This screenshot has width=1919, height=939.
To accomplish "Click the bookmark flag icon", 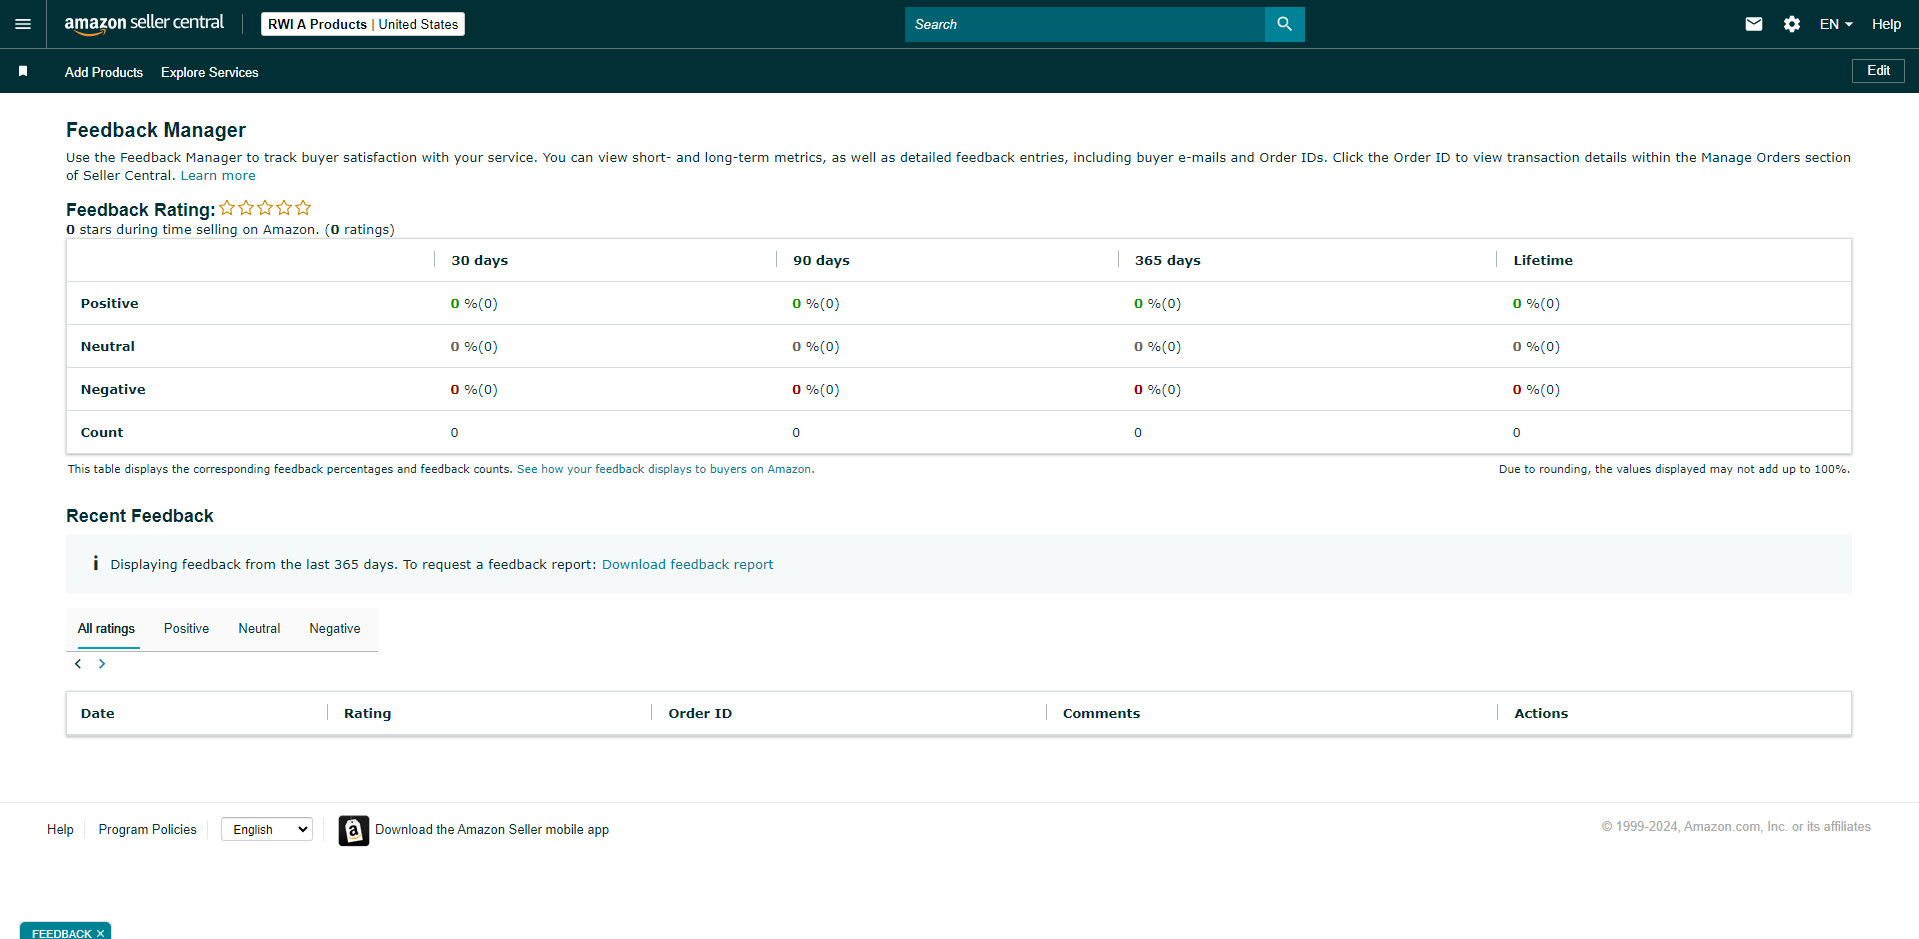I will click(23, 71).
